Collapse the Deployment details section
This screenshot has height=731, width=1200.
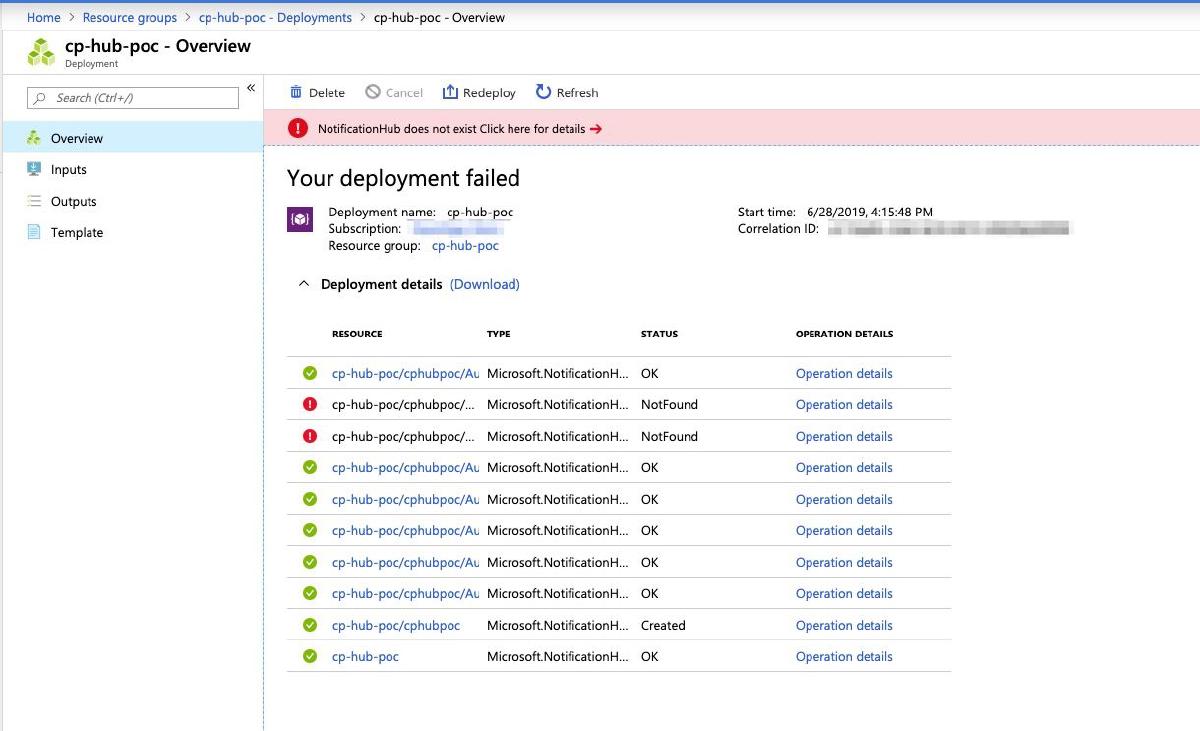pyautogui.click(x=304, y=284)
